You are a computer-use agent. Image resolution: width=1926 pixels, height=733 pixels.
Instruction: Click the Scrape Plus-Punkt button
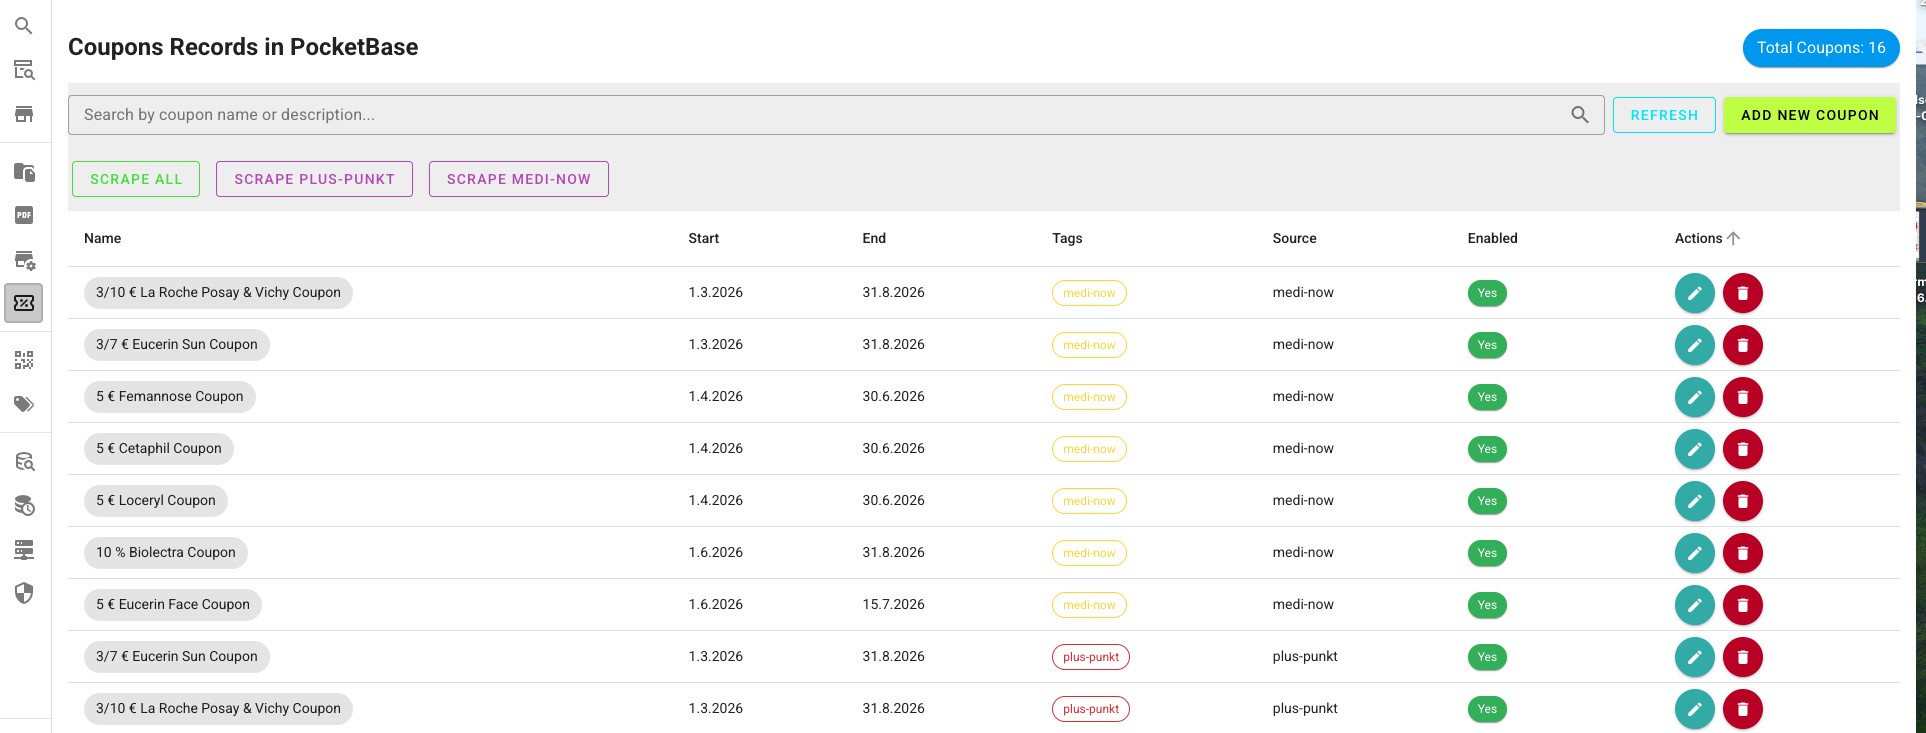point(314,179)
